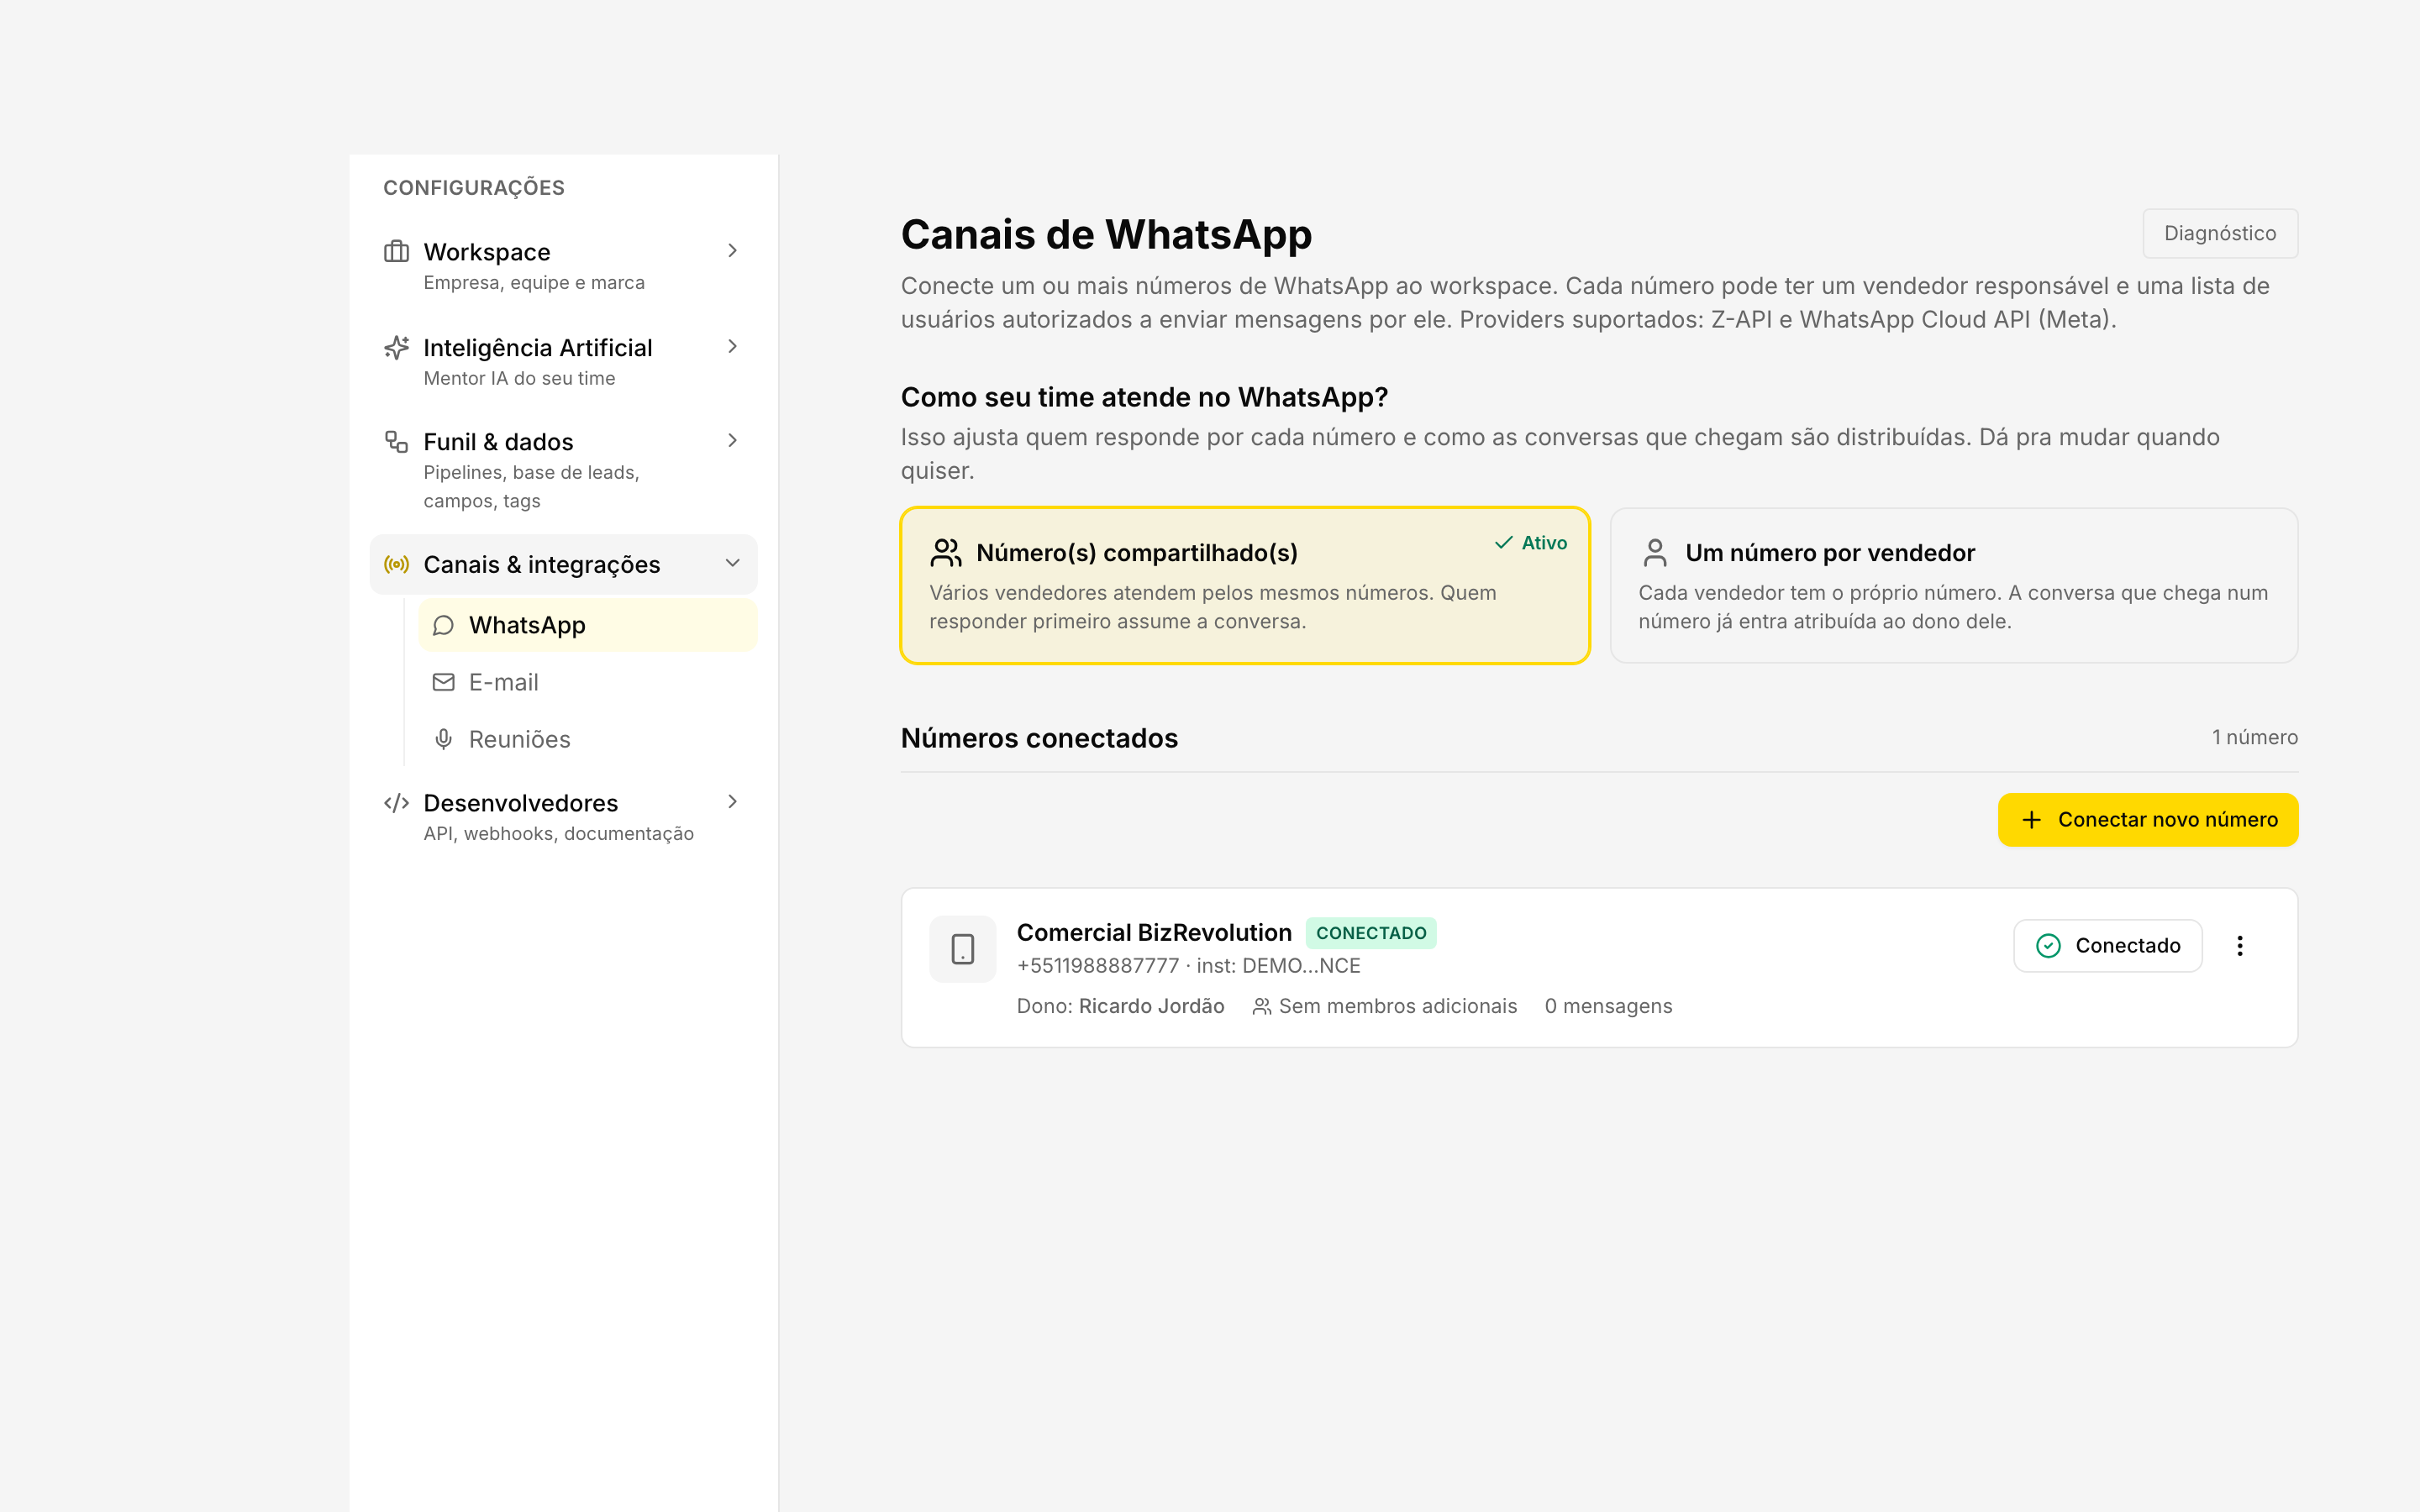The height and width of the screenshot is (1512, 2420).
Task: Click the Conectado status button
Action: tap(2108, 946)
